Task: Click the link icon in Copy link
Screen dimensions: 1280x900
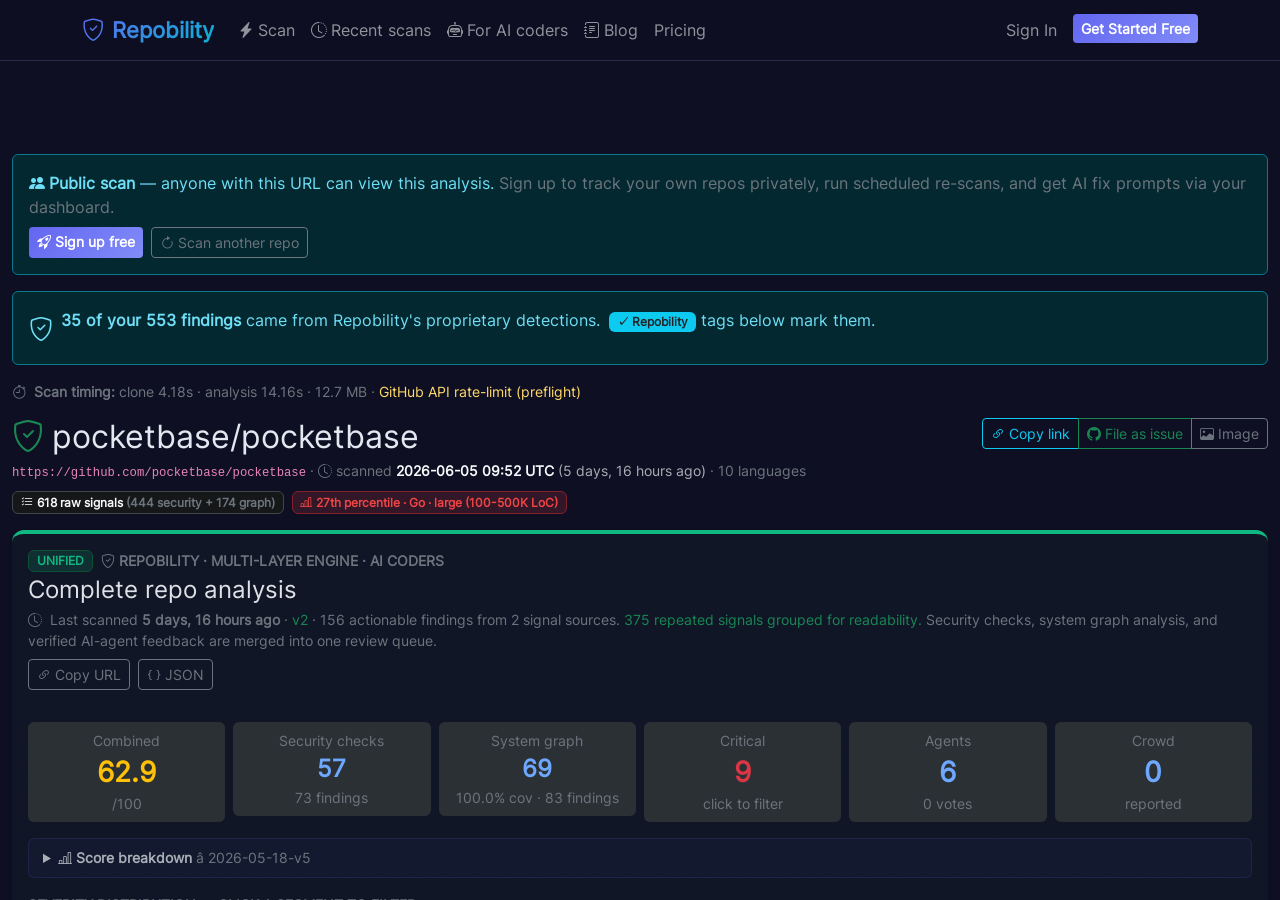Action: pyautogui.click(x=998, y=434)
